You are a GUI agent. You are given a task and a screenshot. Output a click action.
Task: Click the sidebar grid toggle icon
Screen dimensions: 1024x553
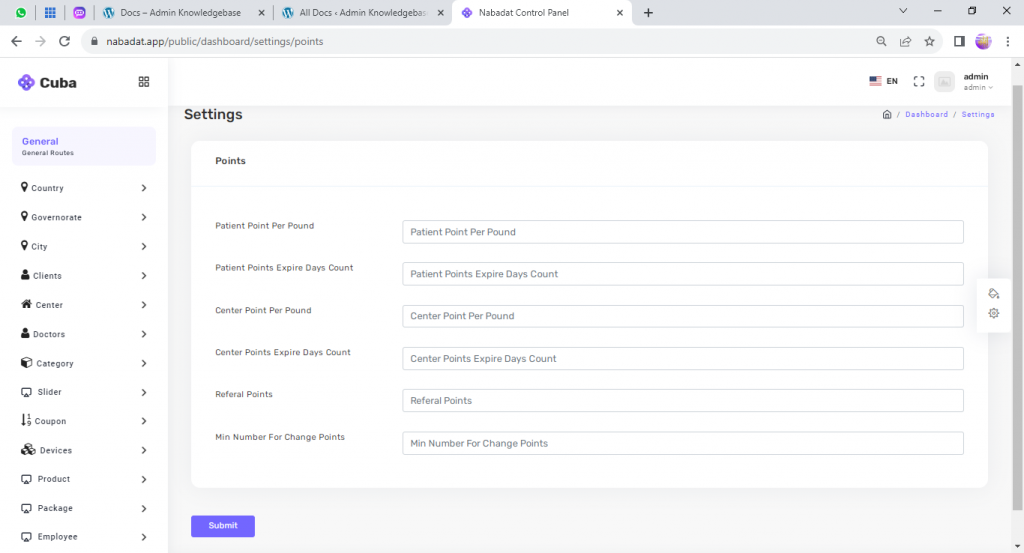(x=144, y=82)
